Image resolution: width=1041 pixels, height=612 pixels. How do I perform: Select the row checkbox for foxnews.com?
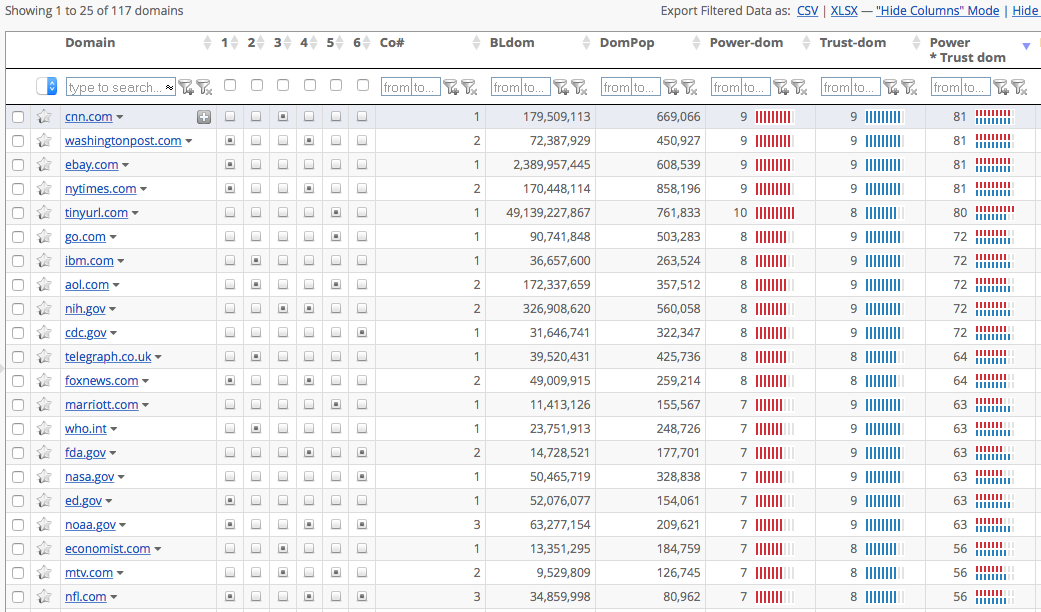tap(18, 381)
